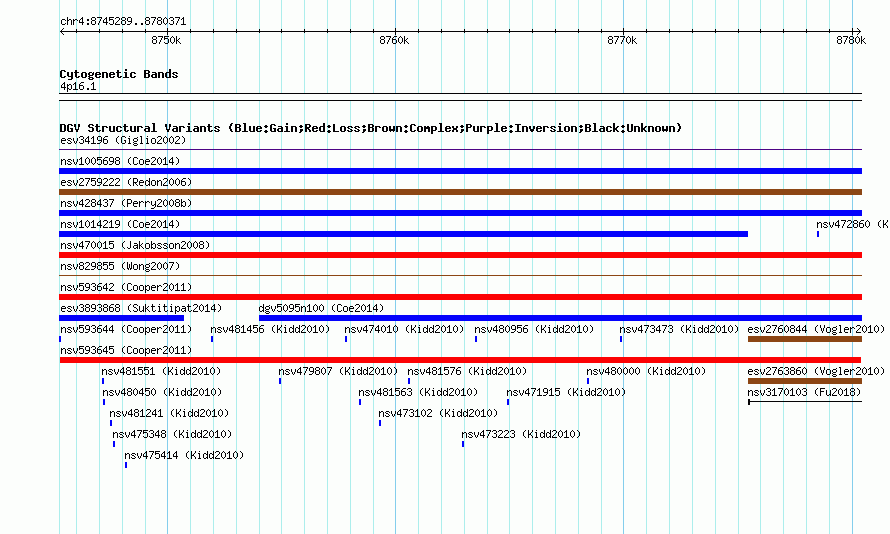Click the chr4:8745289..8780371 coordinate label

coord(123,21)
